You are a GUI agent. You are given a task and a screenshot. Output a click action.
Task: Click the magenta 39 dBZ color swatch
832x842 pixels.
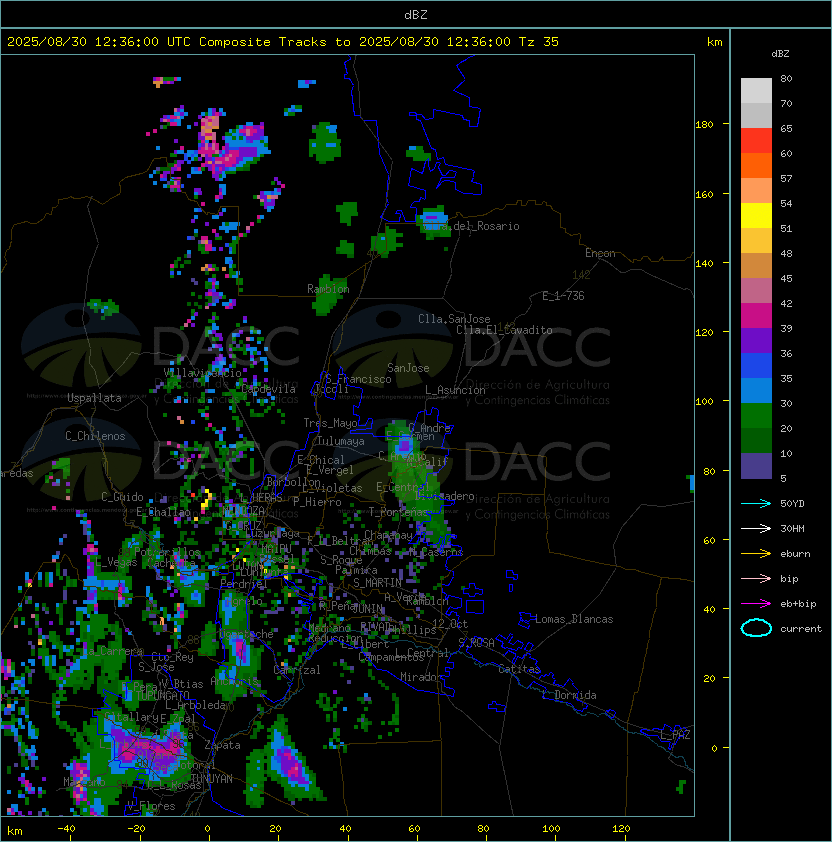tap(756, 316)
